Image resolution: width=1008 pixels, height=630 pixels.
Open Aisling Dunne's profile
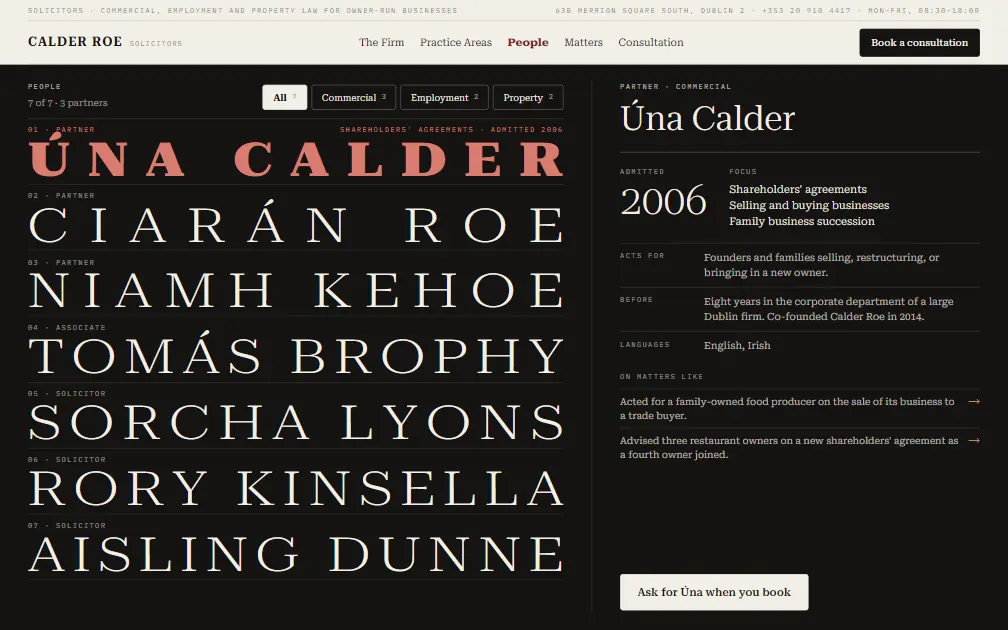[296, 548]
